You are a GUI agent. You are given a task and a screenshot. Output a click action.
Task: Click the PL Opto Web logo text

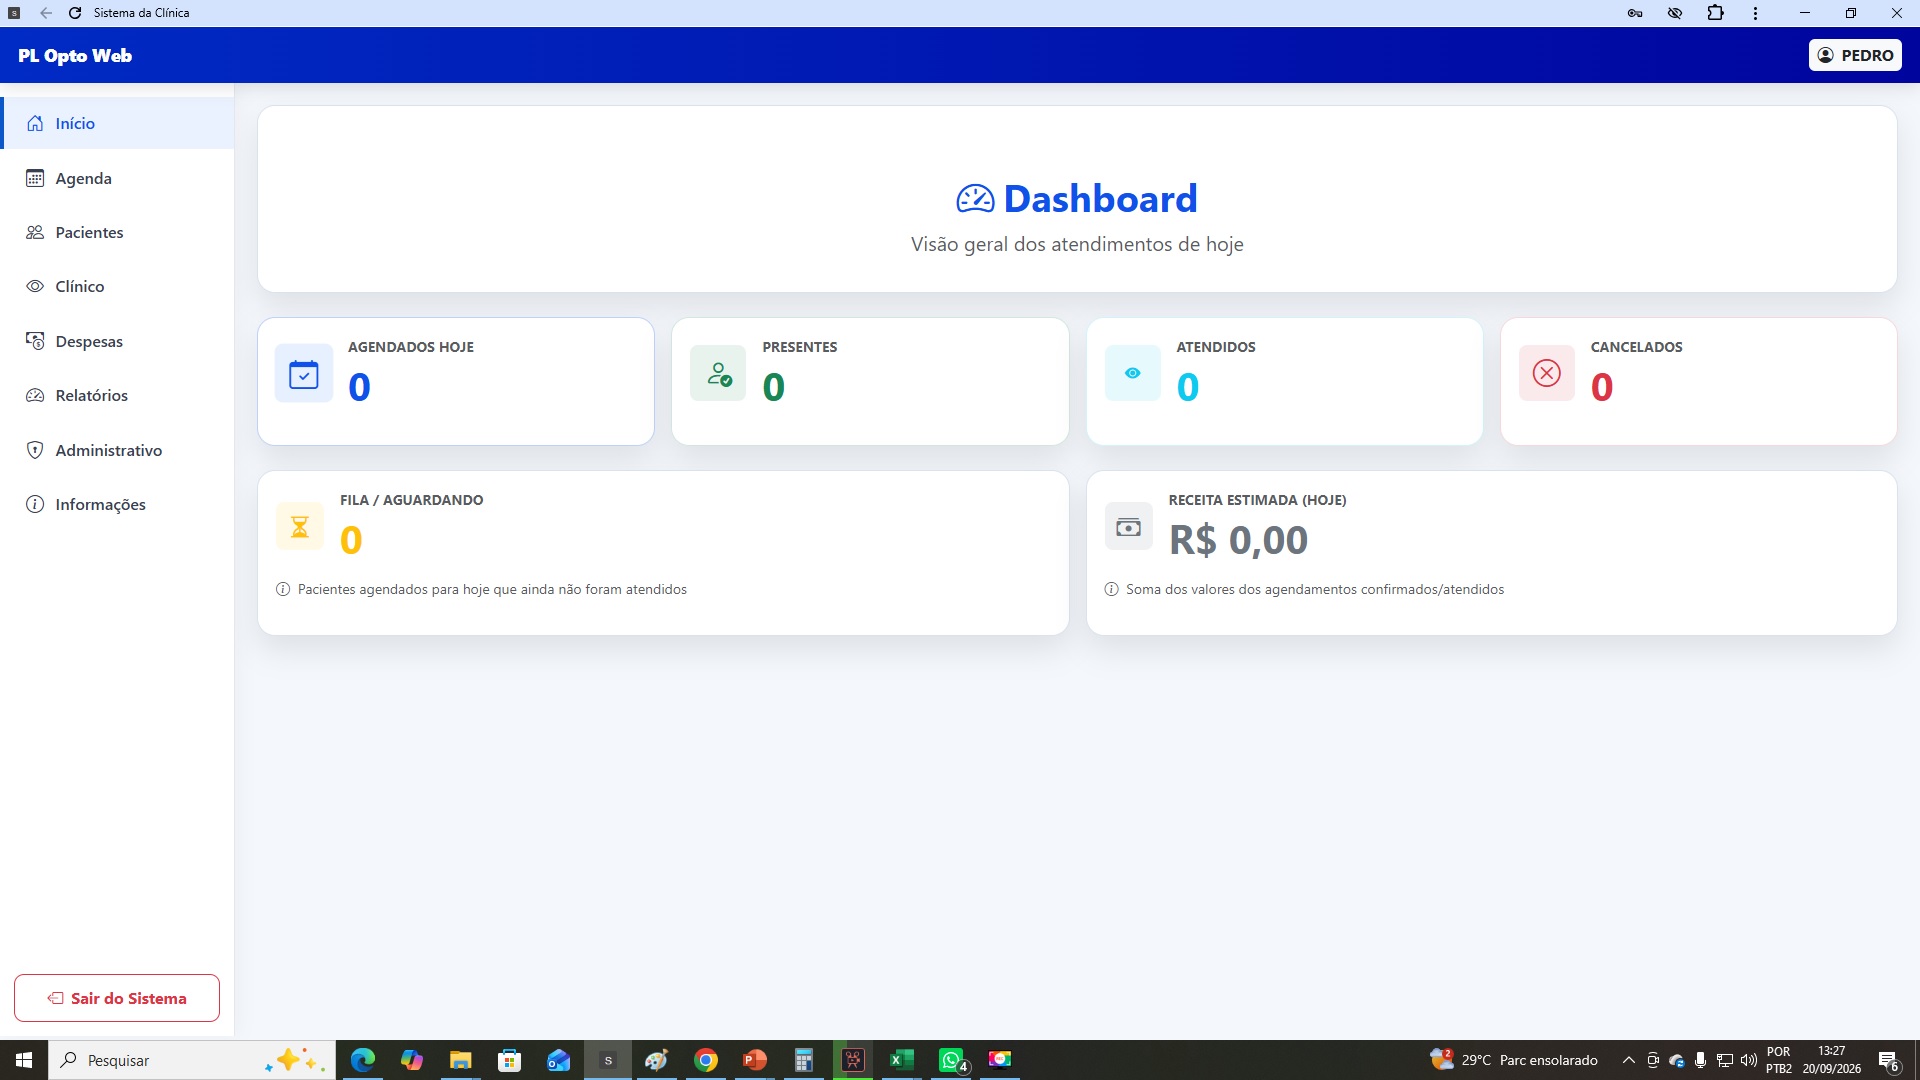[75, 56]
